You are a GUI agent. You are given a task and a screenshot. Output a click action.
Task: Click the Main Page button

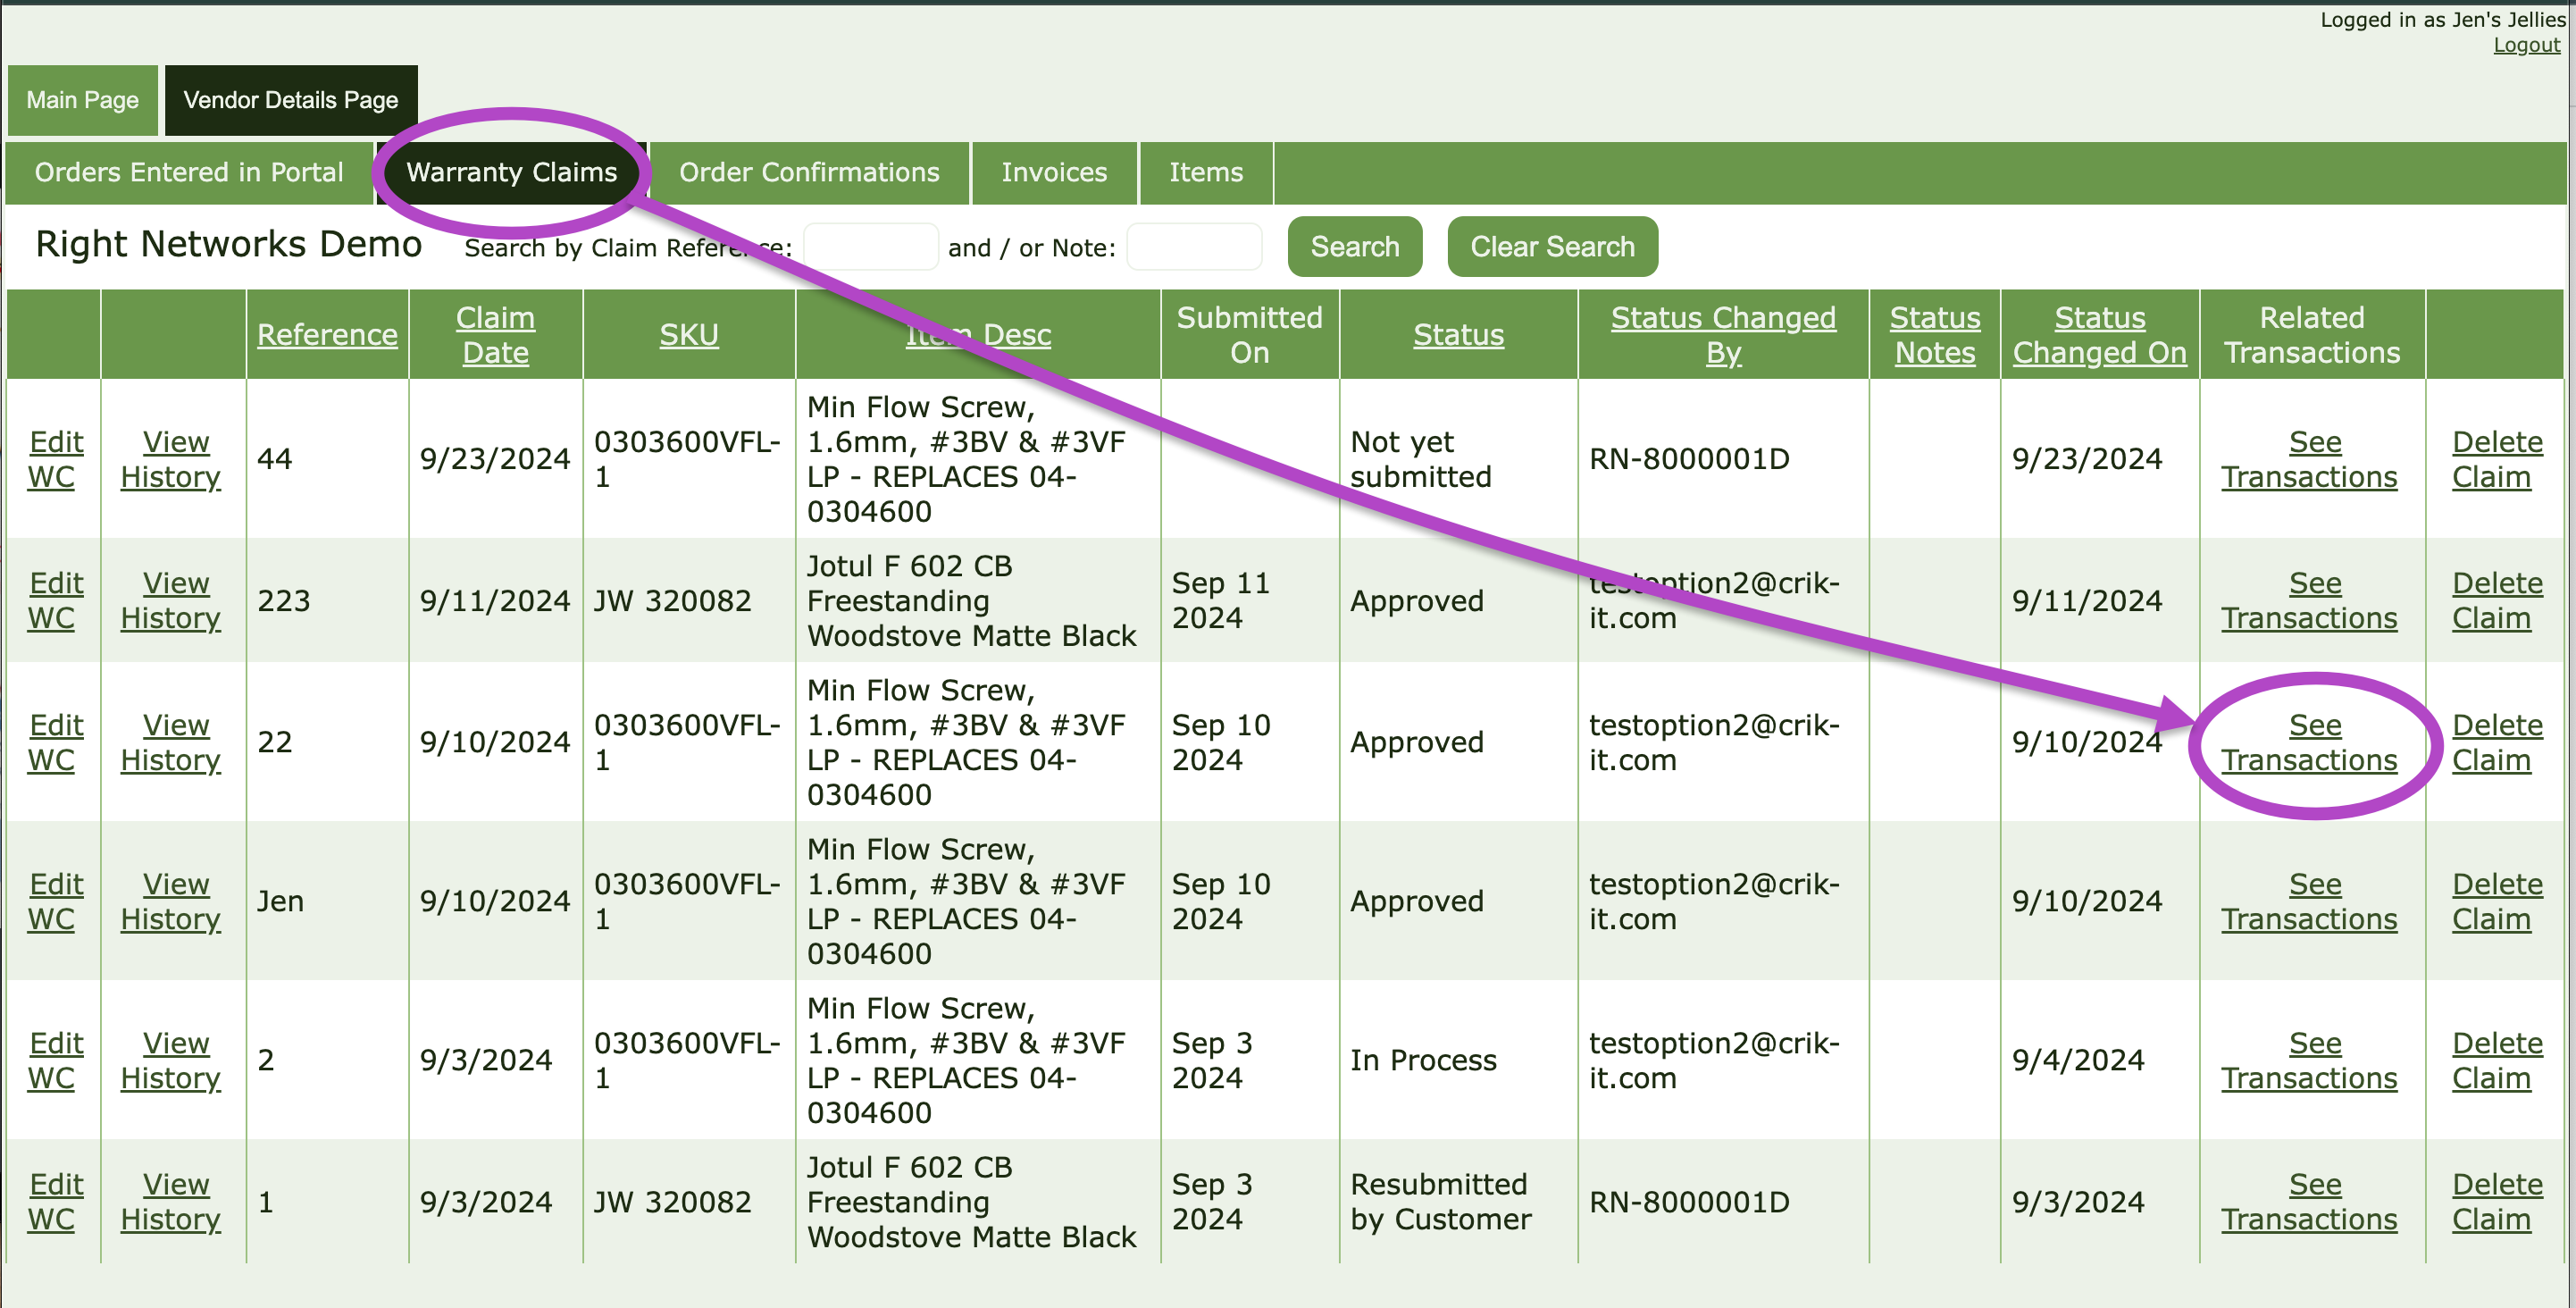click(x=82, y=100)
